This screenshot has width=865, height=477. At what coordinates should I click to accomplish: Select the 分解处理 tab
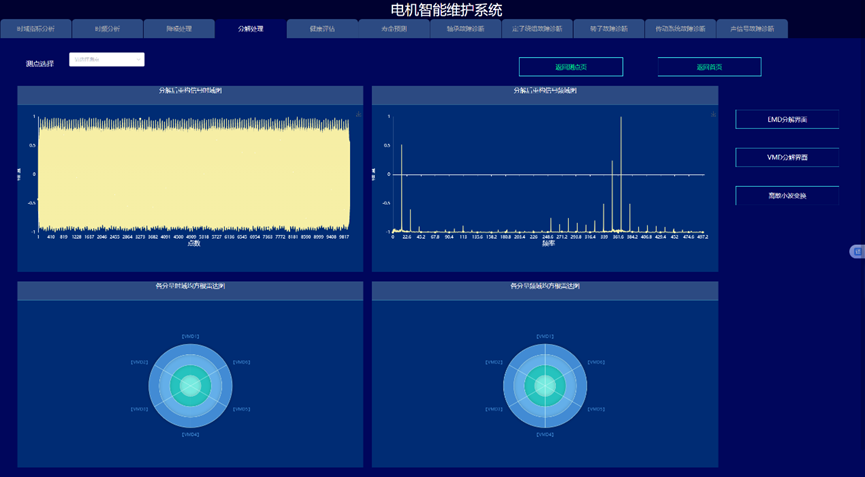pos(250,29)
